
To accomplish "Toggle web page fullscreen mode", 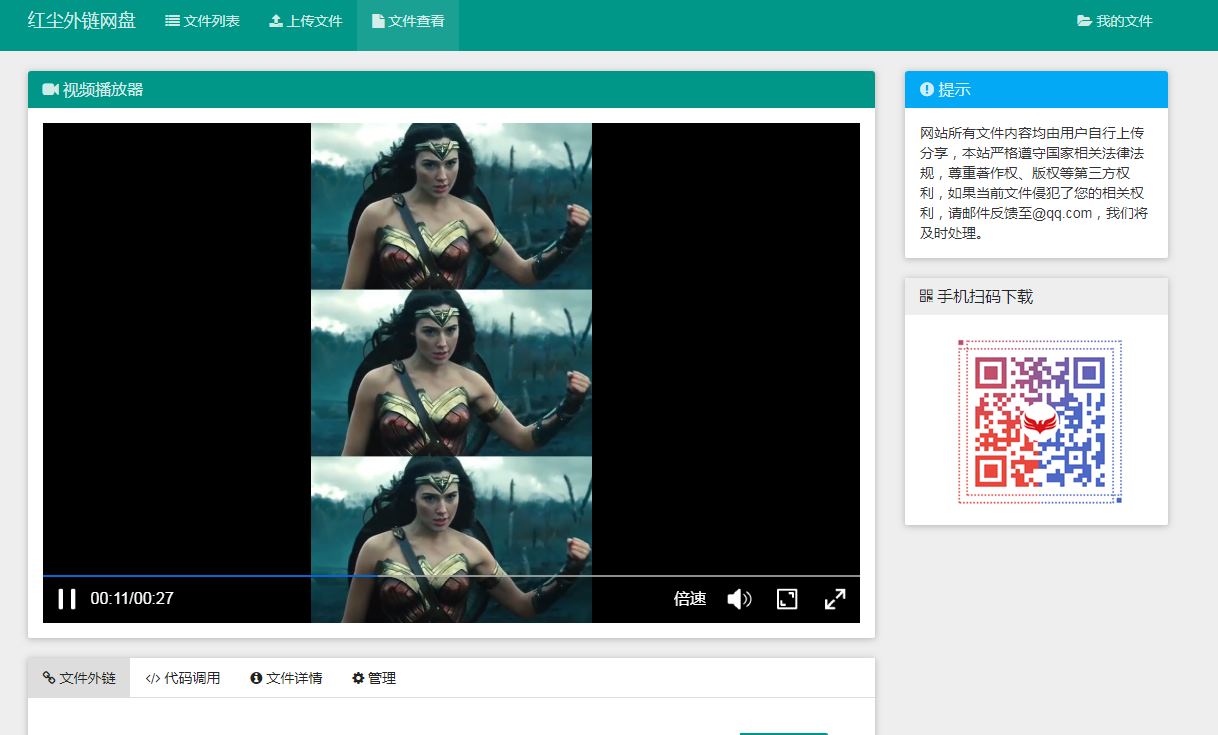I will (x=787, y=599).
